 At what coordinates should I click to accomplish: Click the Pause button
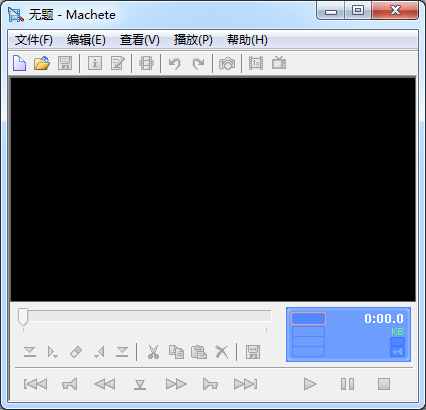[347, 384]
